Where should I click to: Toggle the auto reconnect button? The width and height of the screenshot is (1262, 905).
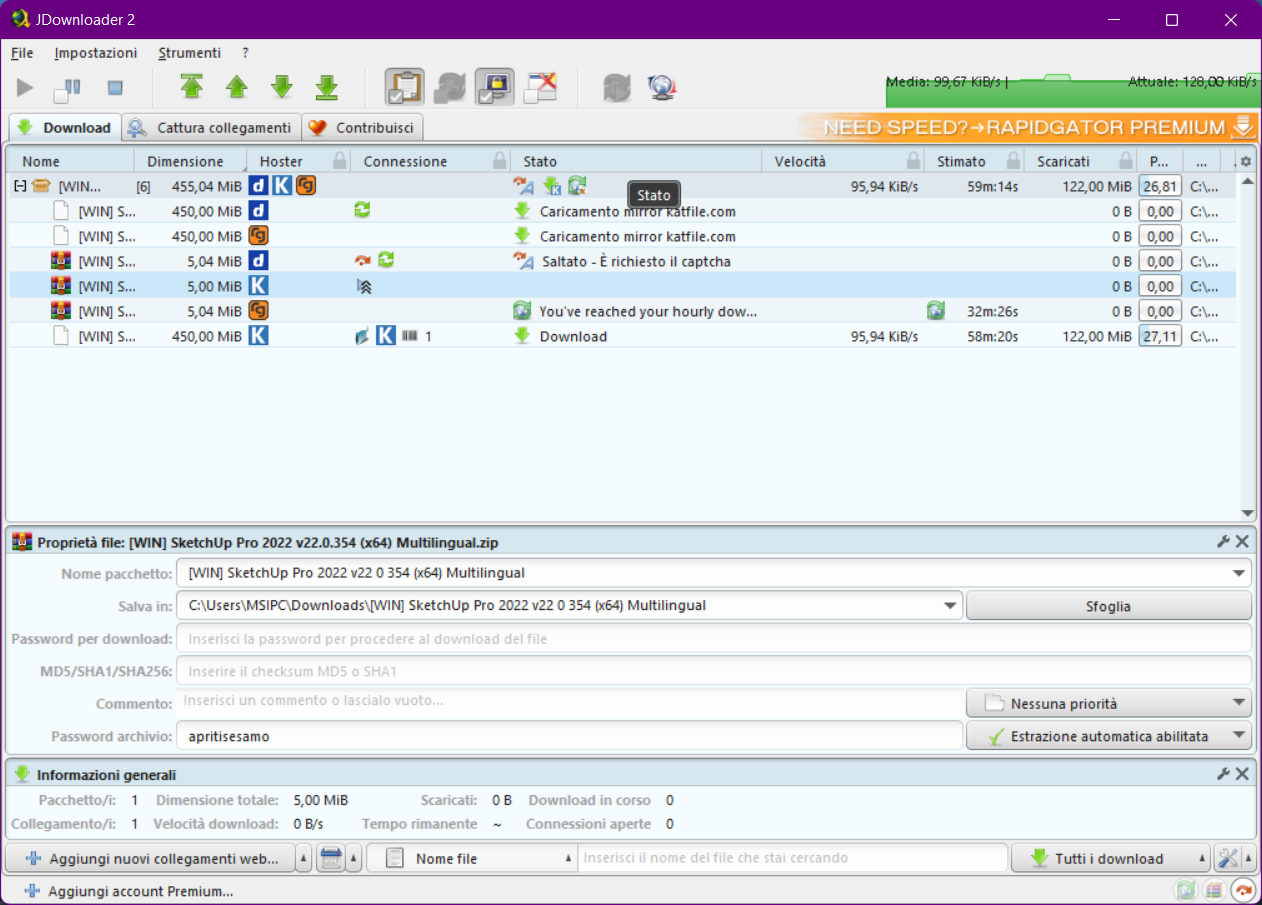(450, 88)
